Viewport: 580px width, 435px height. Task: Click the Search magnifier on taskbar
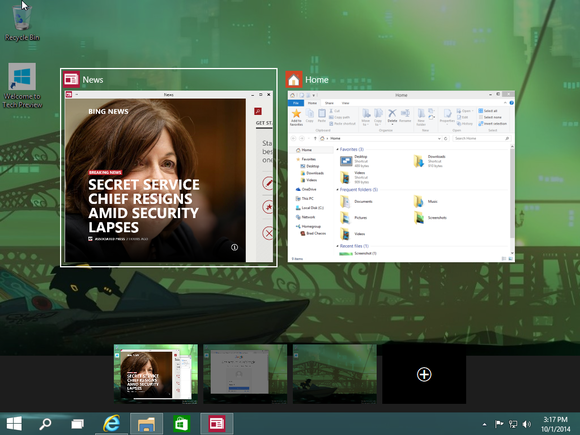point(45,424)
